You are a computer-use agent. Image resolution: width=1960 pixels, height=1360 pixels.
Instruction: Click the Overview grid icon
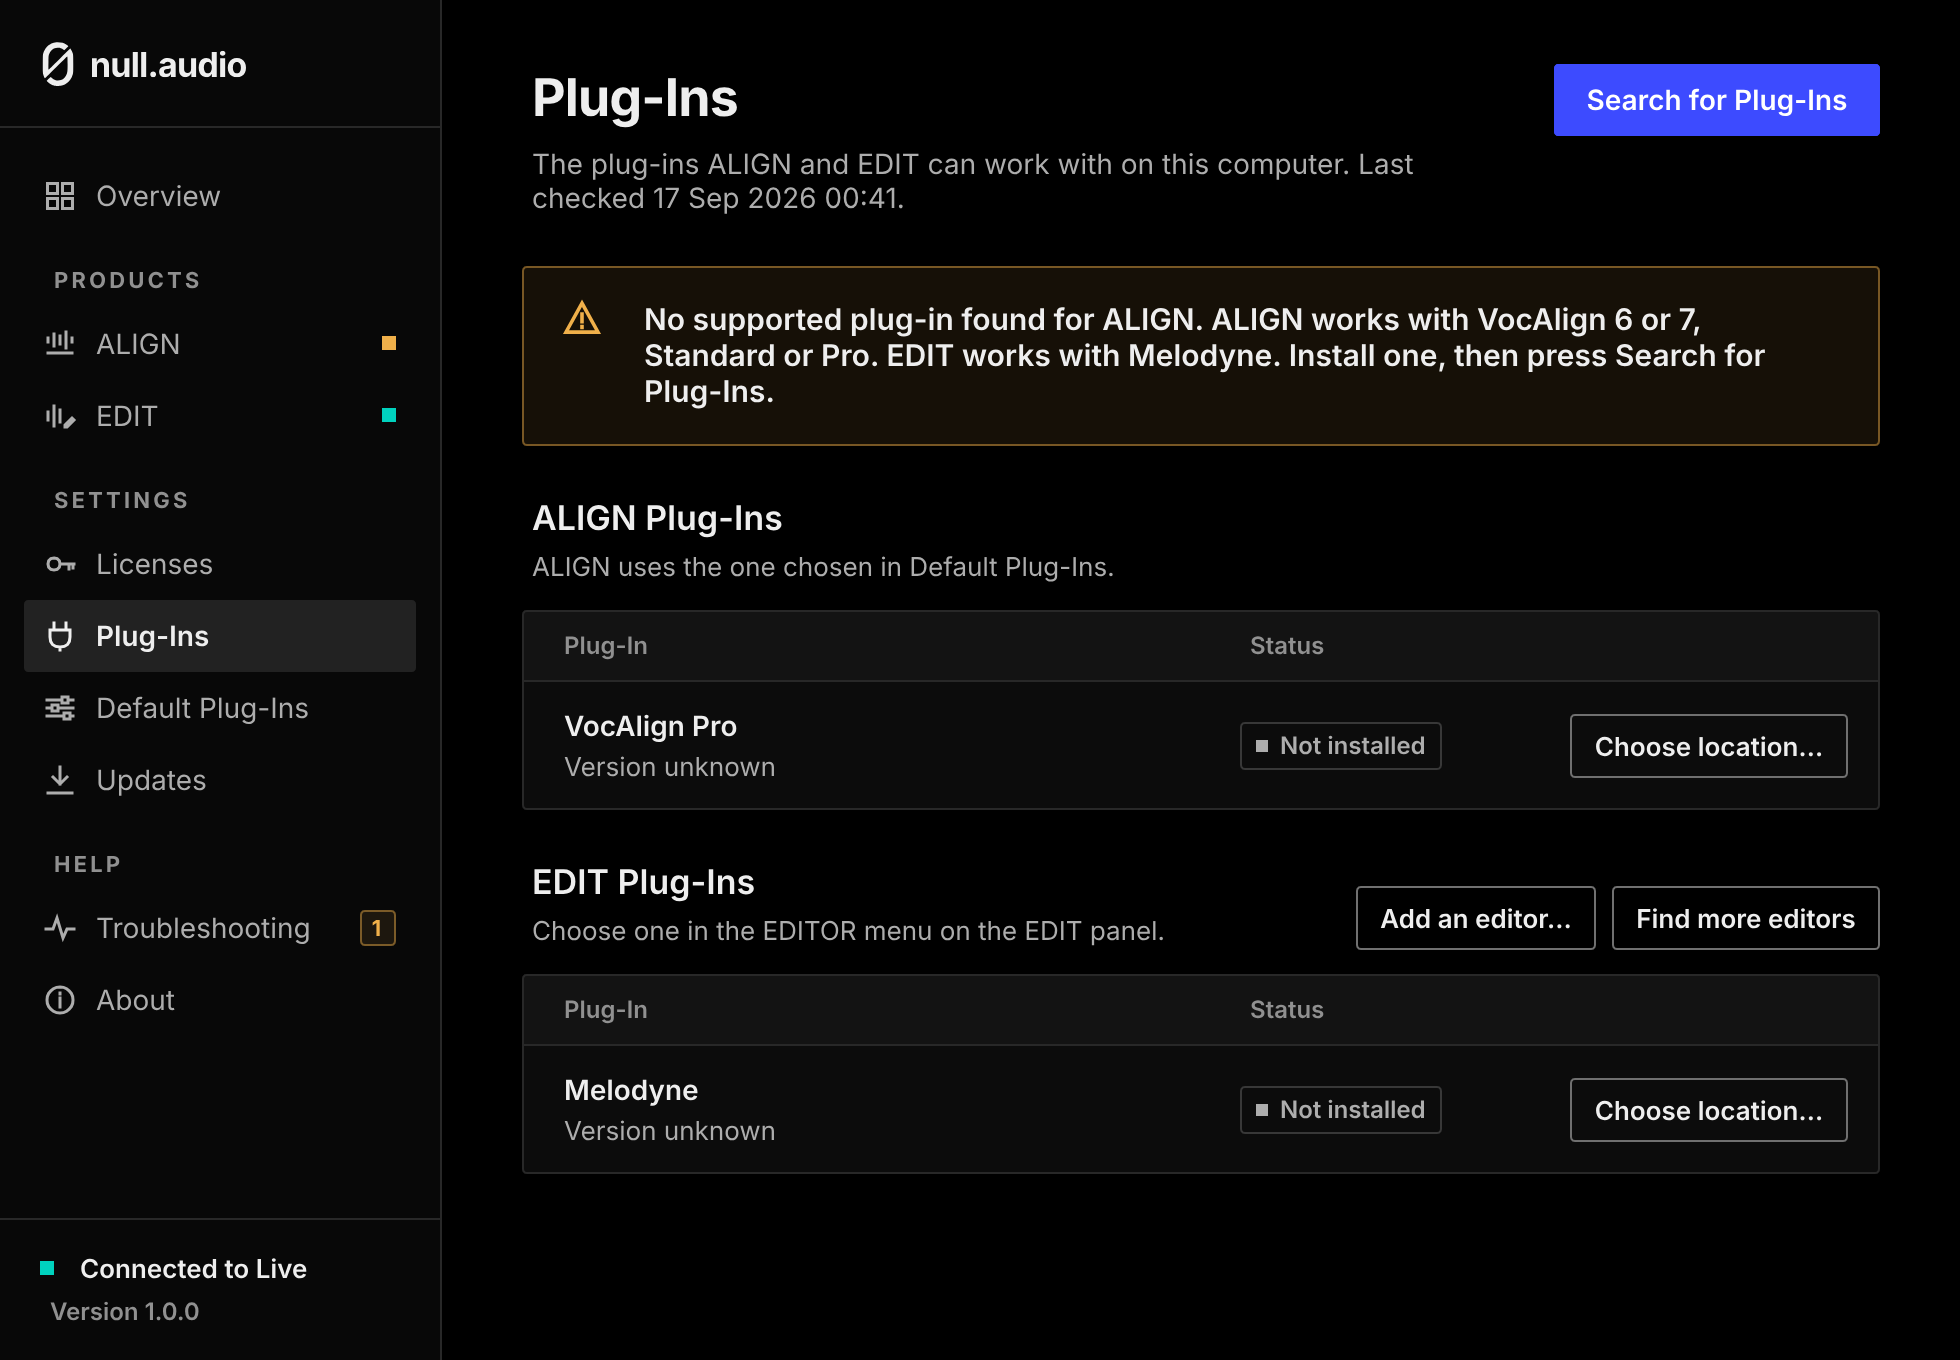pyautogui.click(x=60, y=196)
